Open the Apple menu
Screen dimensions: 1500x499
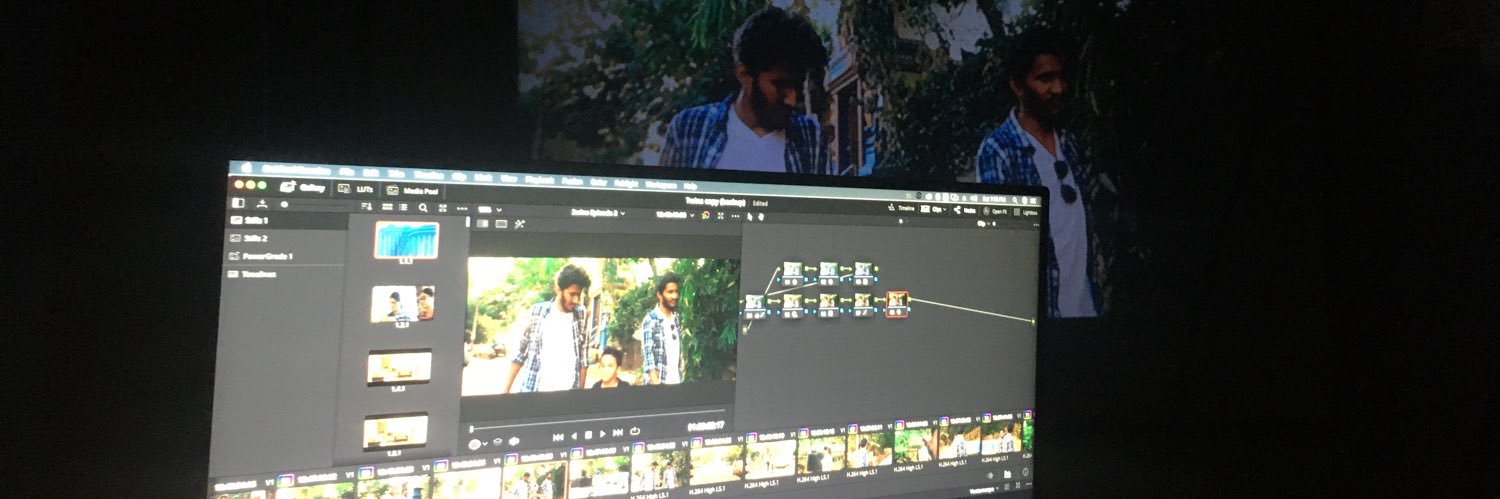(246, 168)
